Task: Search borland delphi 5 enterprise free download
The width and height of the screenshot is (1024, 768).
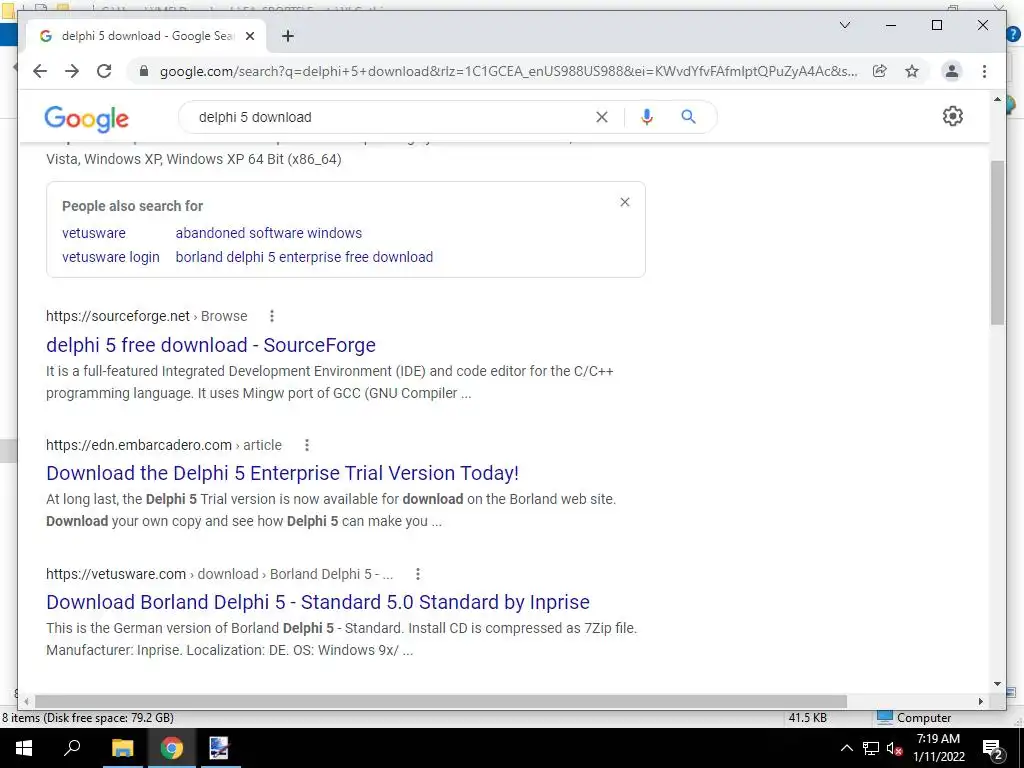Action: [304, 257]
